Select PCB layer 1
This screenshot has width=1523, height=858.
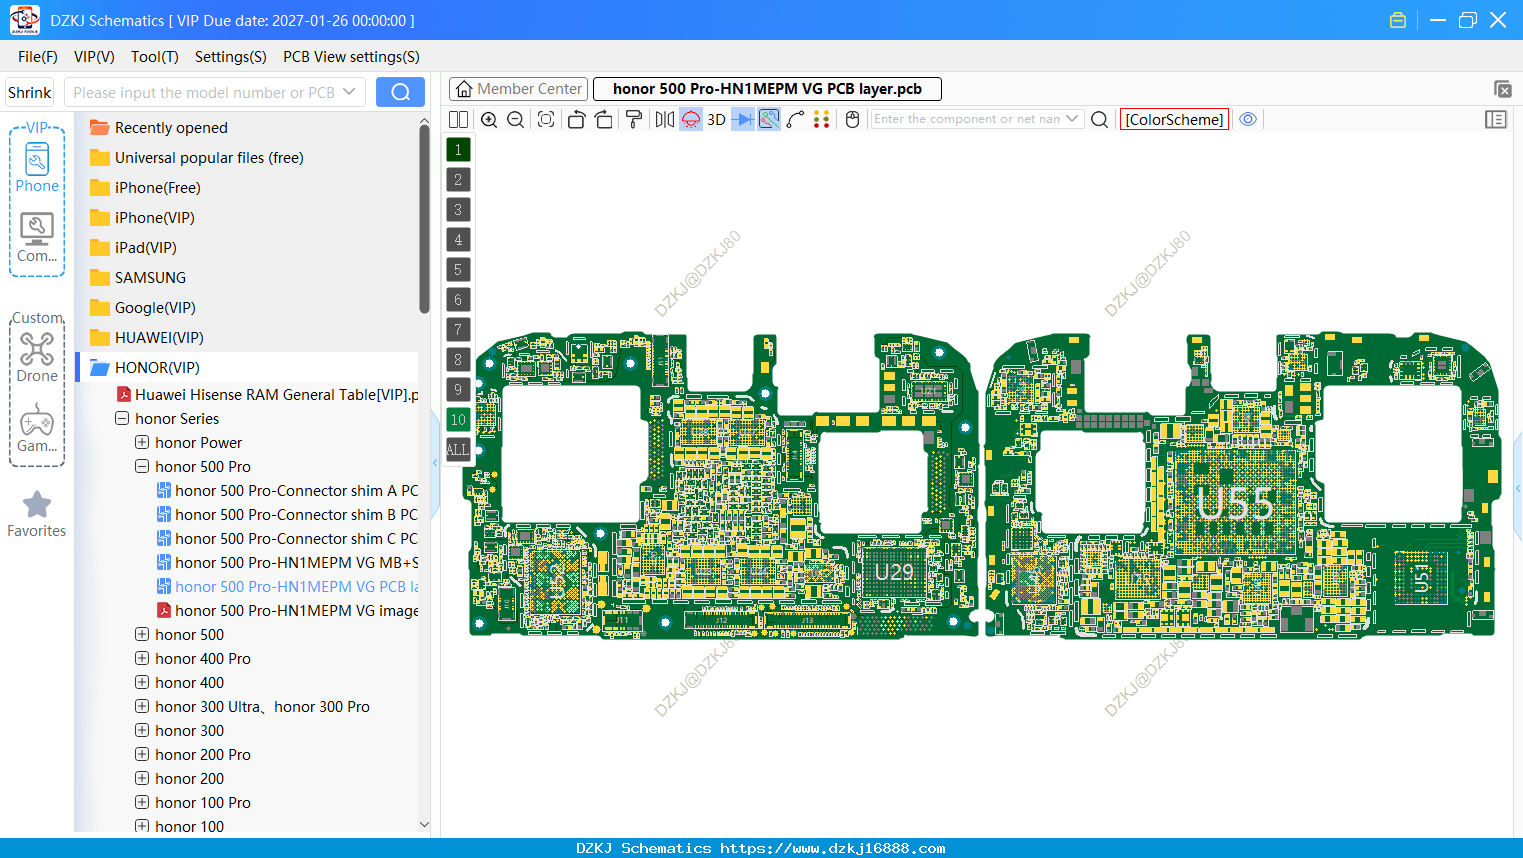pos(458,150)
